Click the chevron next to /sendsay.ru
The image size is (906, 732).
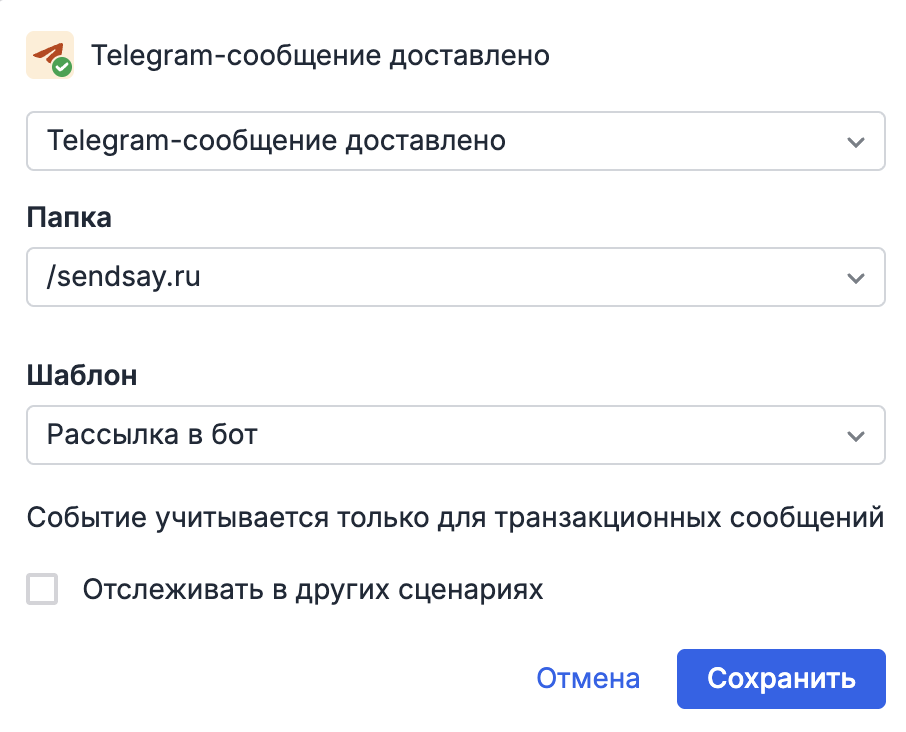click(x=856, y=277)
